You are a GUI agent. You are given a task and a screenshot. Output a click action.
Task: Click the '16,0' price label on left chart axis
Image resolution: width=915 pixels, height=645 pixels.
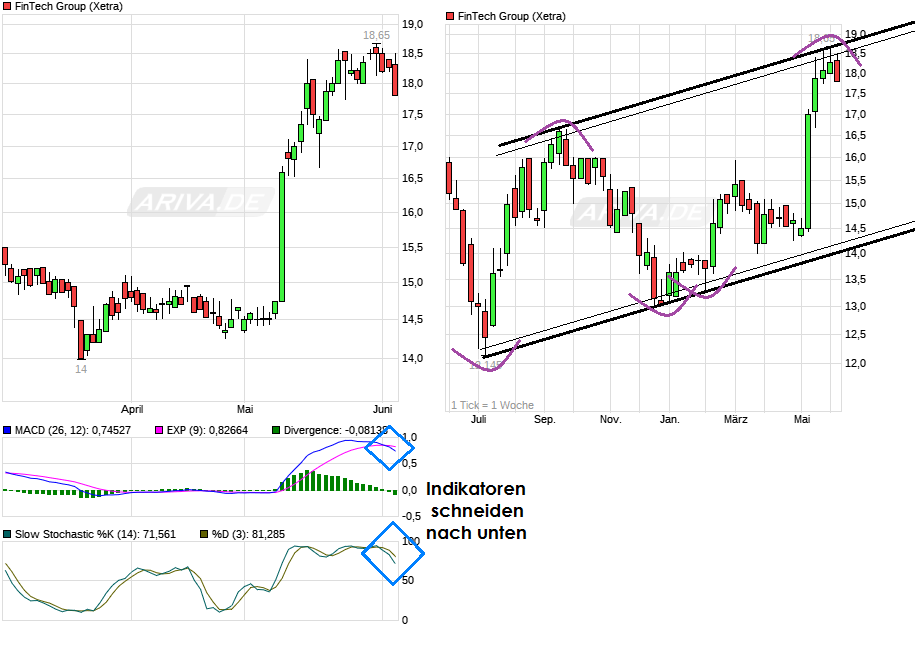[413, 212]
